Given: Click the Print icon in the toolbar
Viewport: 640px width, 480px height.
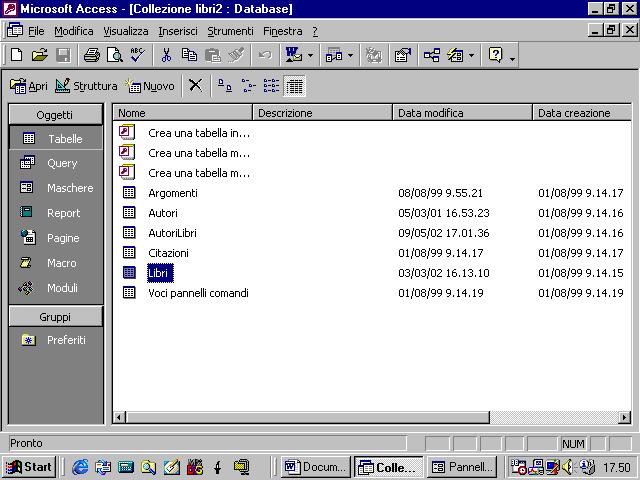Looking at the screenshot, I should click(91, 55).
